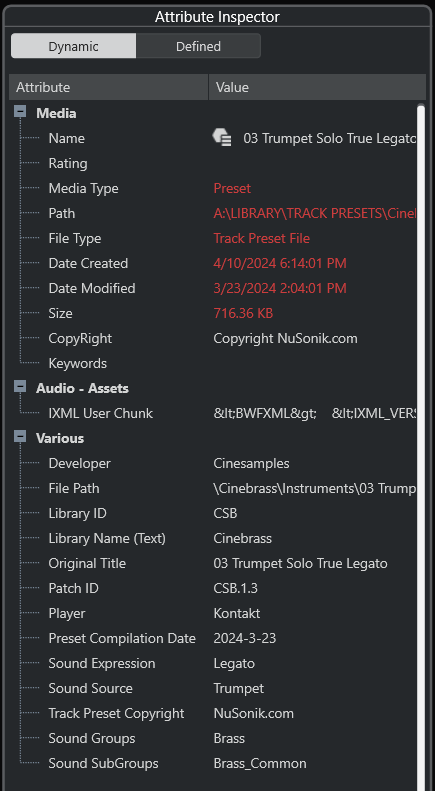The image size is (435, 791).
Task: Click the Sound Expression value Legato
Action: tap(234, 663)
